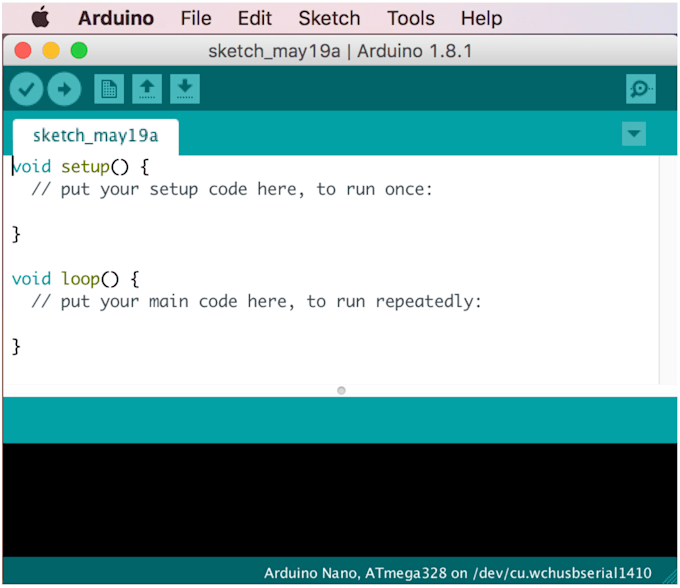
Task: Click the 'void setup() {' line
Action: point(80,167)
